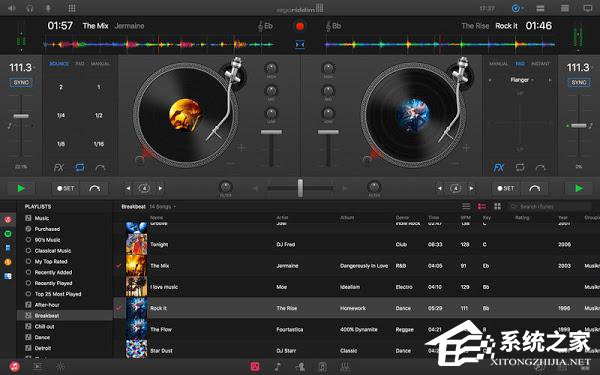
Task: Open the blue automix icon in top bar
Action: click(516, 8)
